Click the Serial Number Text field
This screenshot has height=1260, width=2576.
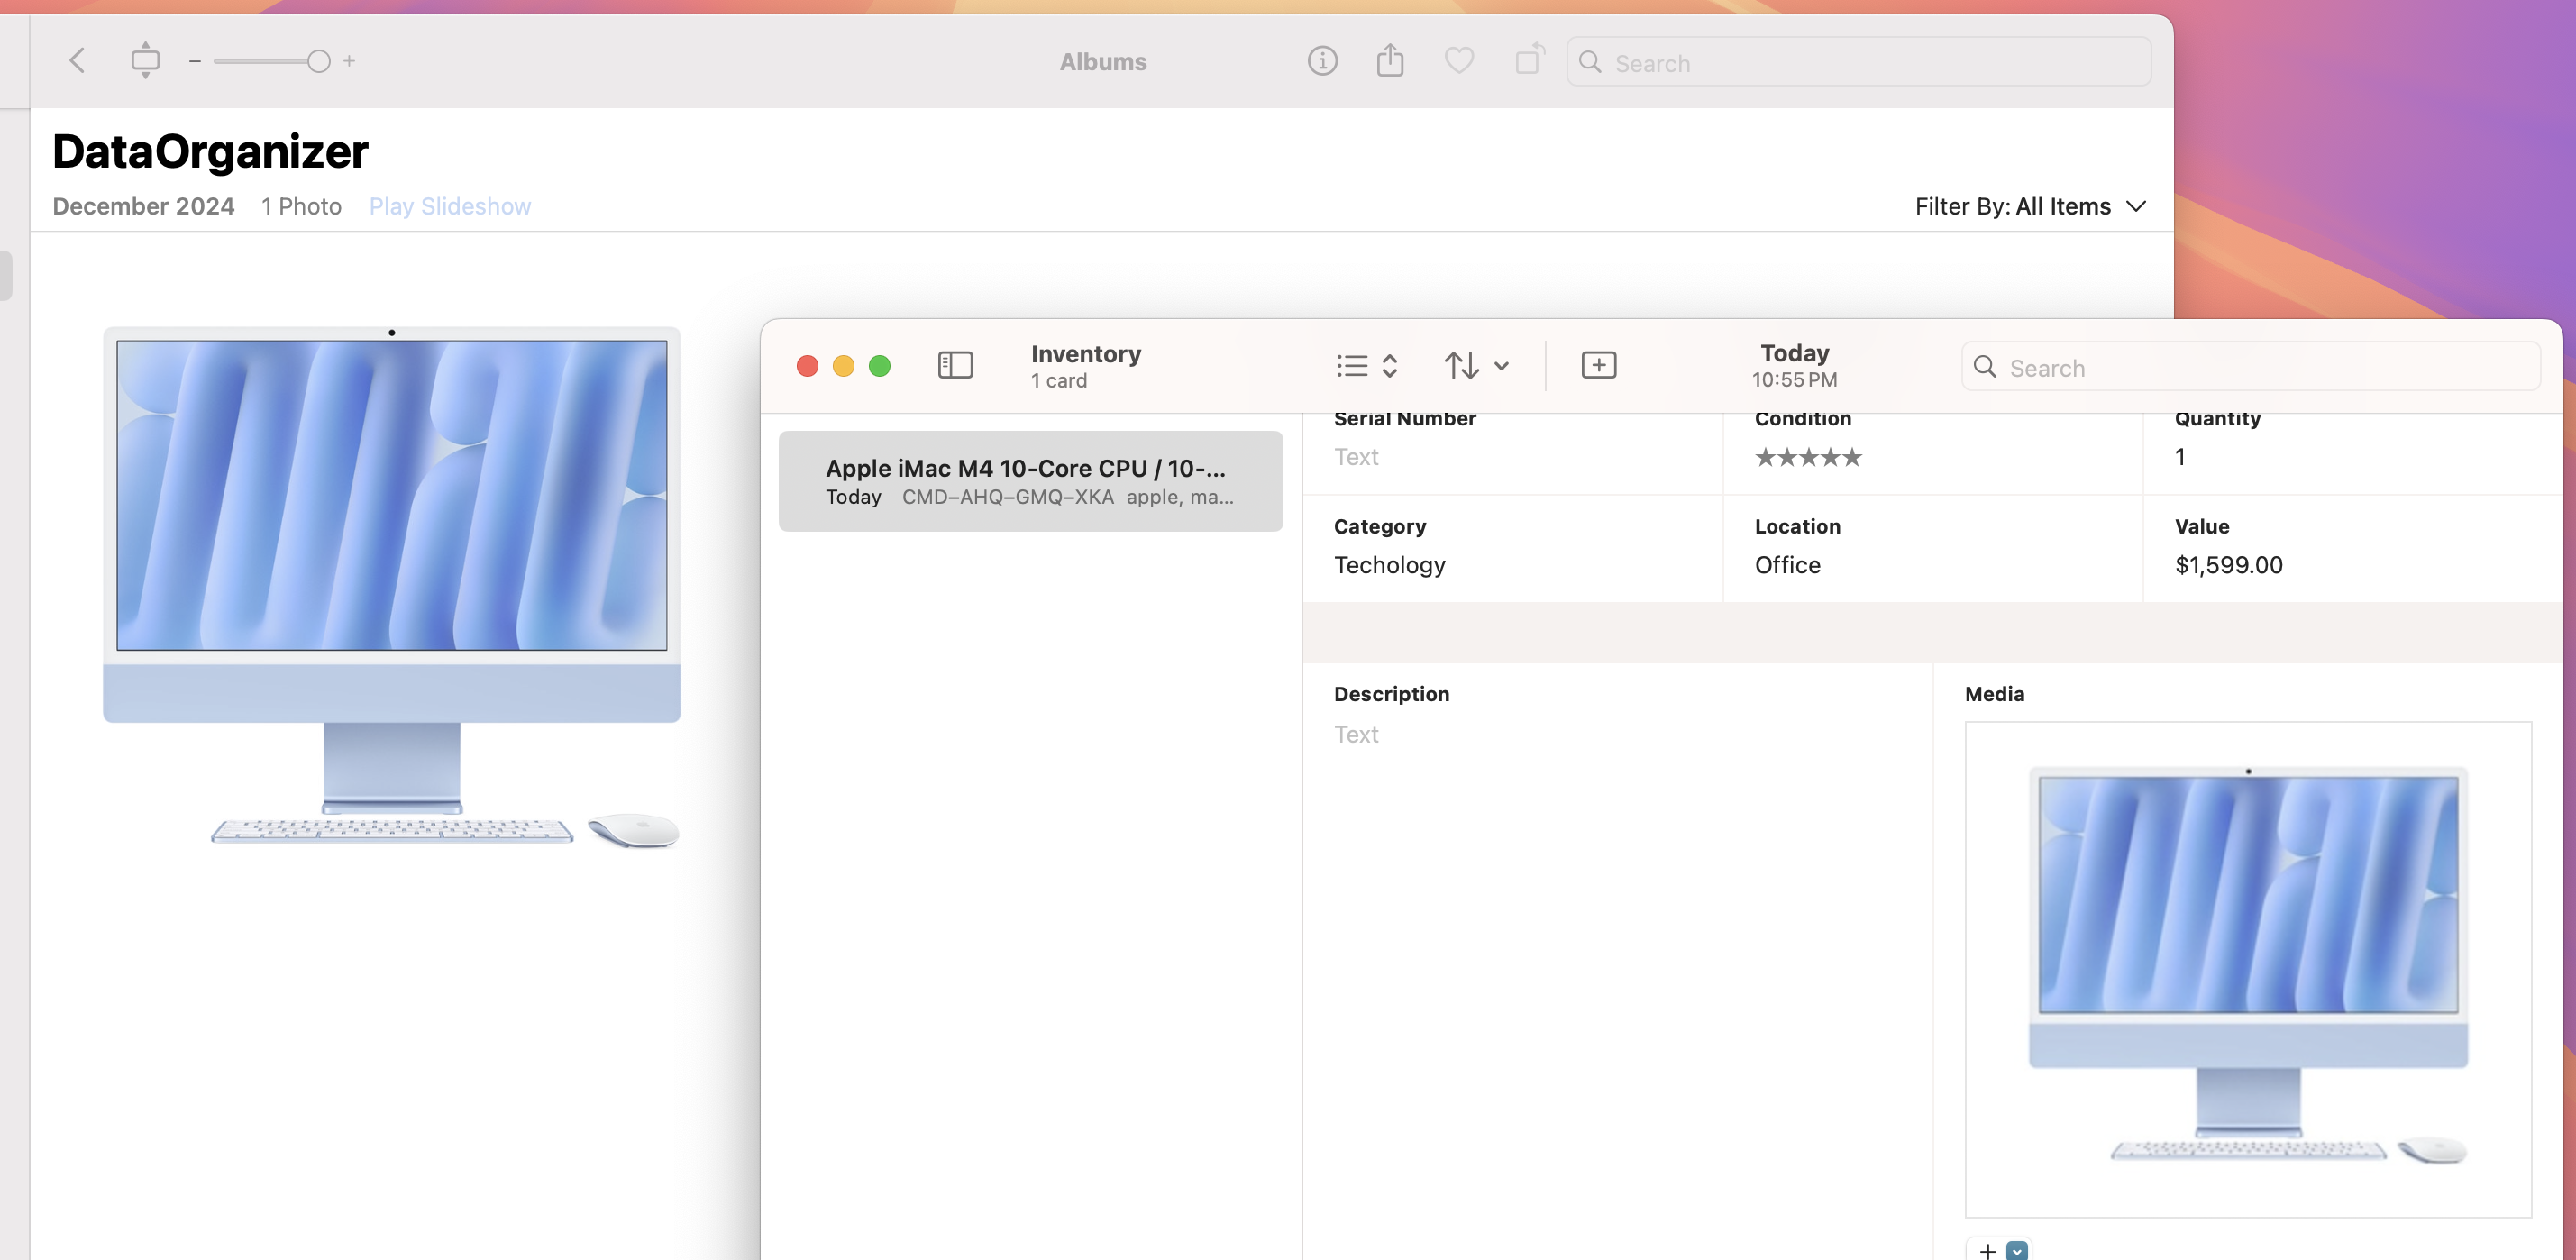(1356, 457)
